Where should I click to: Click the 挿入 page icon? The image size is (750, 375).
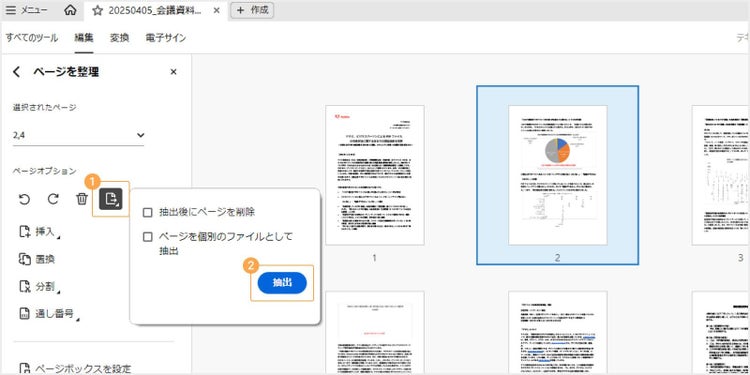pyautogui.click(x=24, y=232)
